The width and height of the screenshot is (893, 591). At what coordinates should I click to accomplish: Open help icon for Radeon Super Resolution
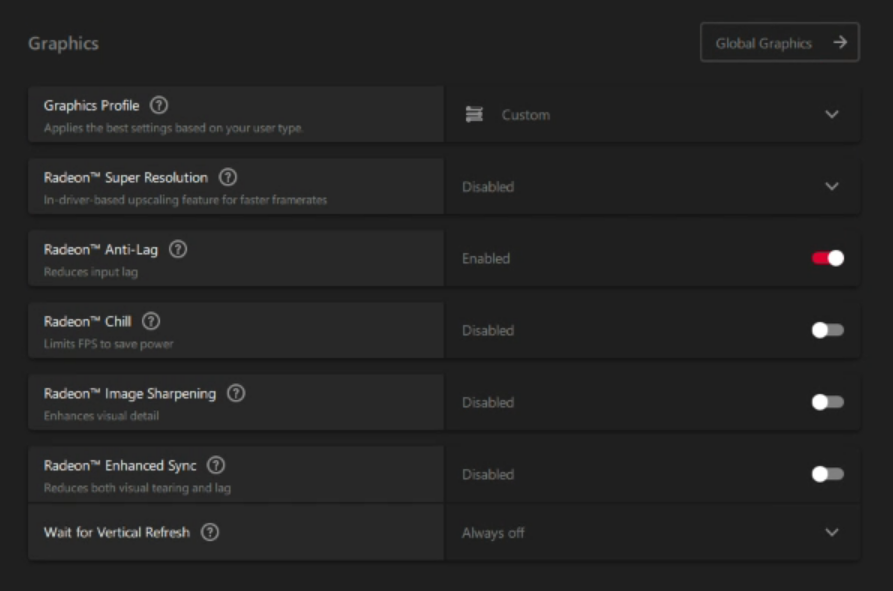tap(228, 177)
